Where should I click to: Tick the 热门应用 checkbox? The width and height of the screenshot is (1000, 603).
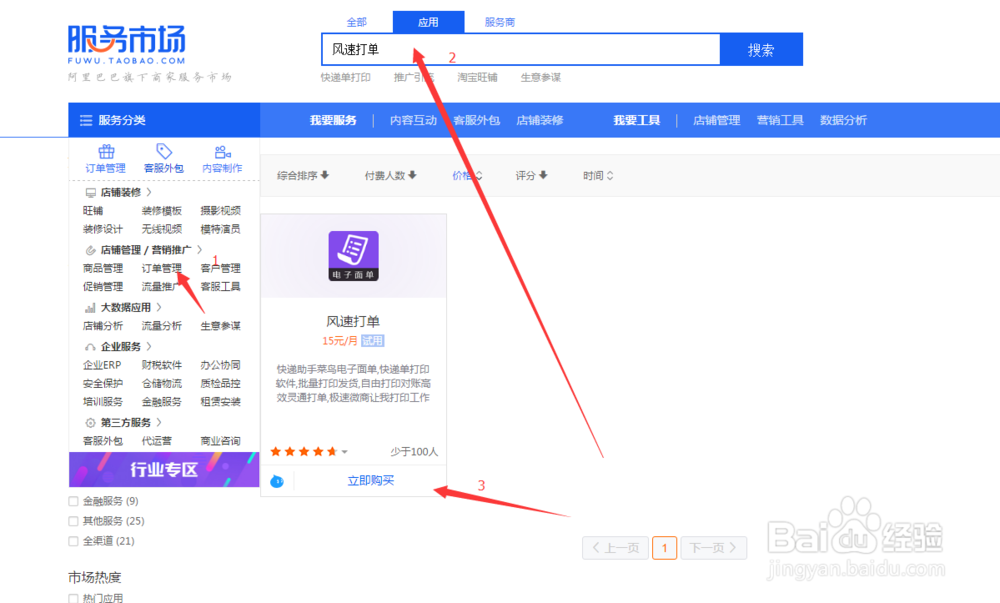coord(73,598)
